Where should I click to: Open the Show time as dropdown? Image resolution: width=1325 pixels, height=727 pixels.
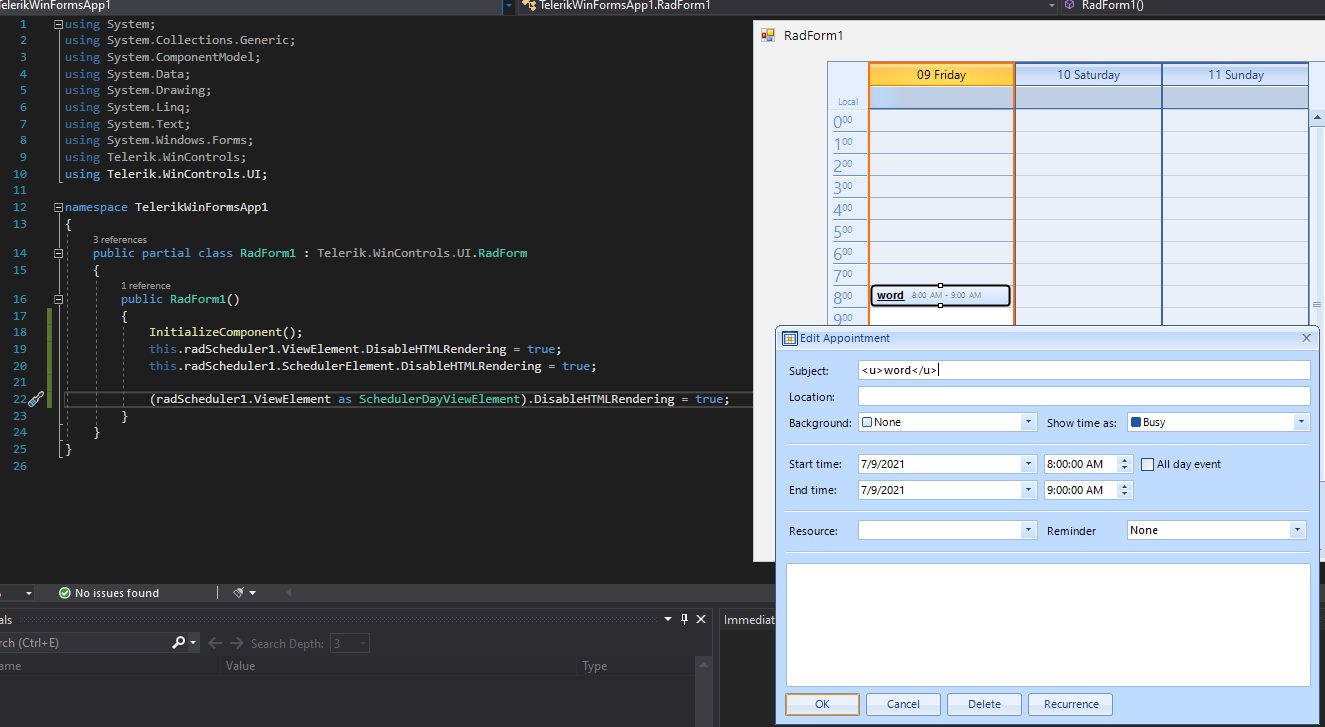[1300, 422]
